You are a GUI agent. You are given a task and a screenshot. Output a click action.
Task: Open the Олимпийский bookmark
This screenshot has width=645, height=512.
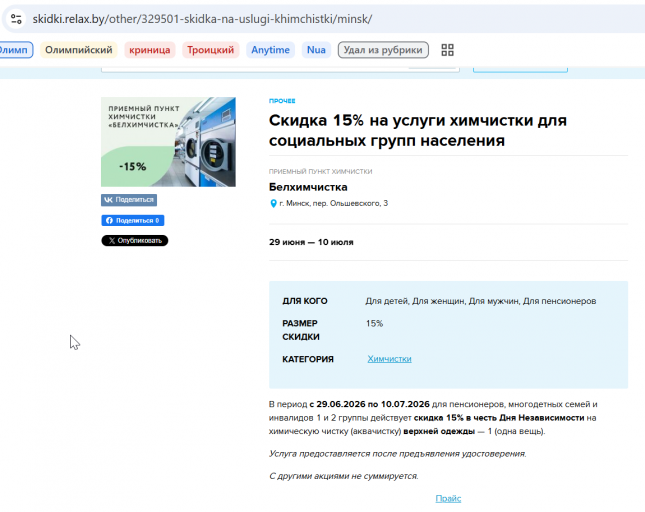(79, 50)
